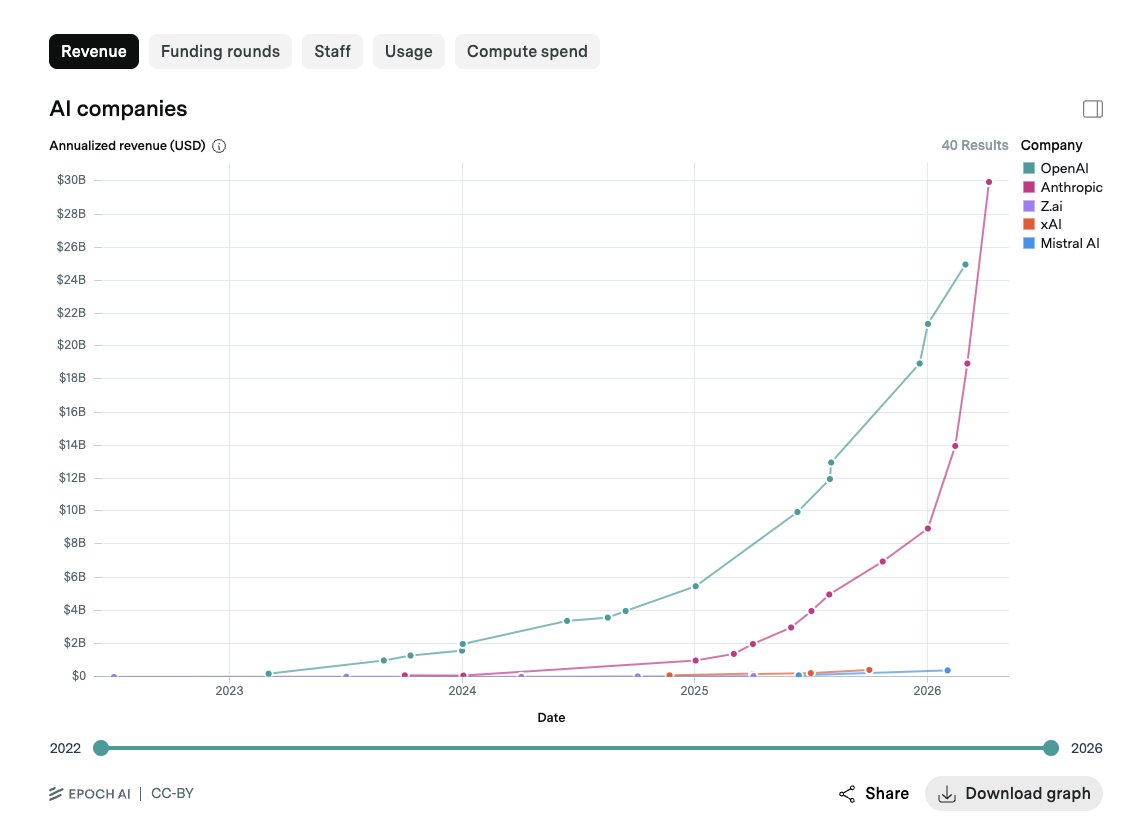Open the CC-BY license link

point(172,794)
